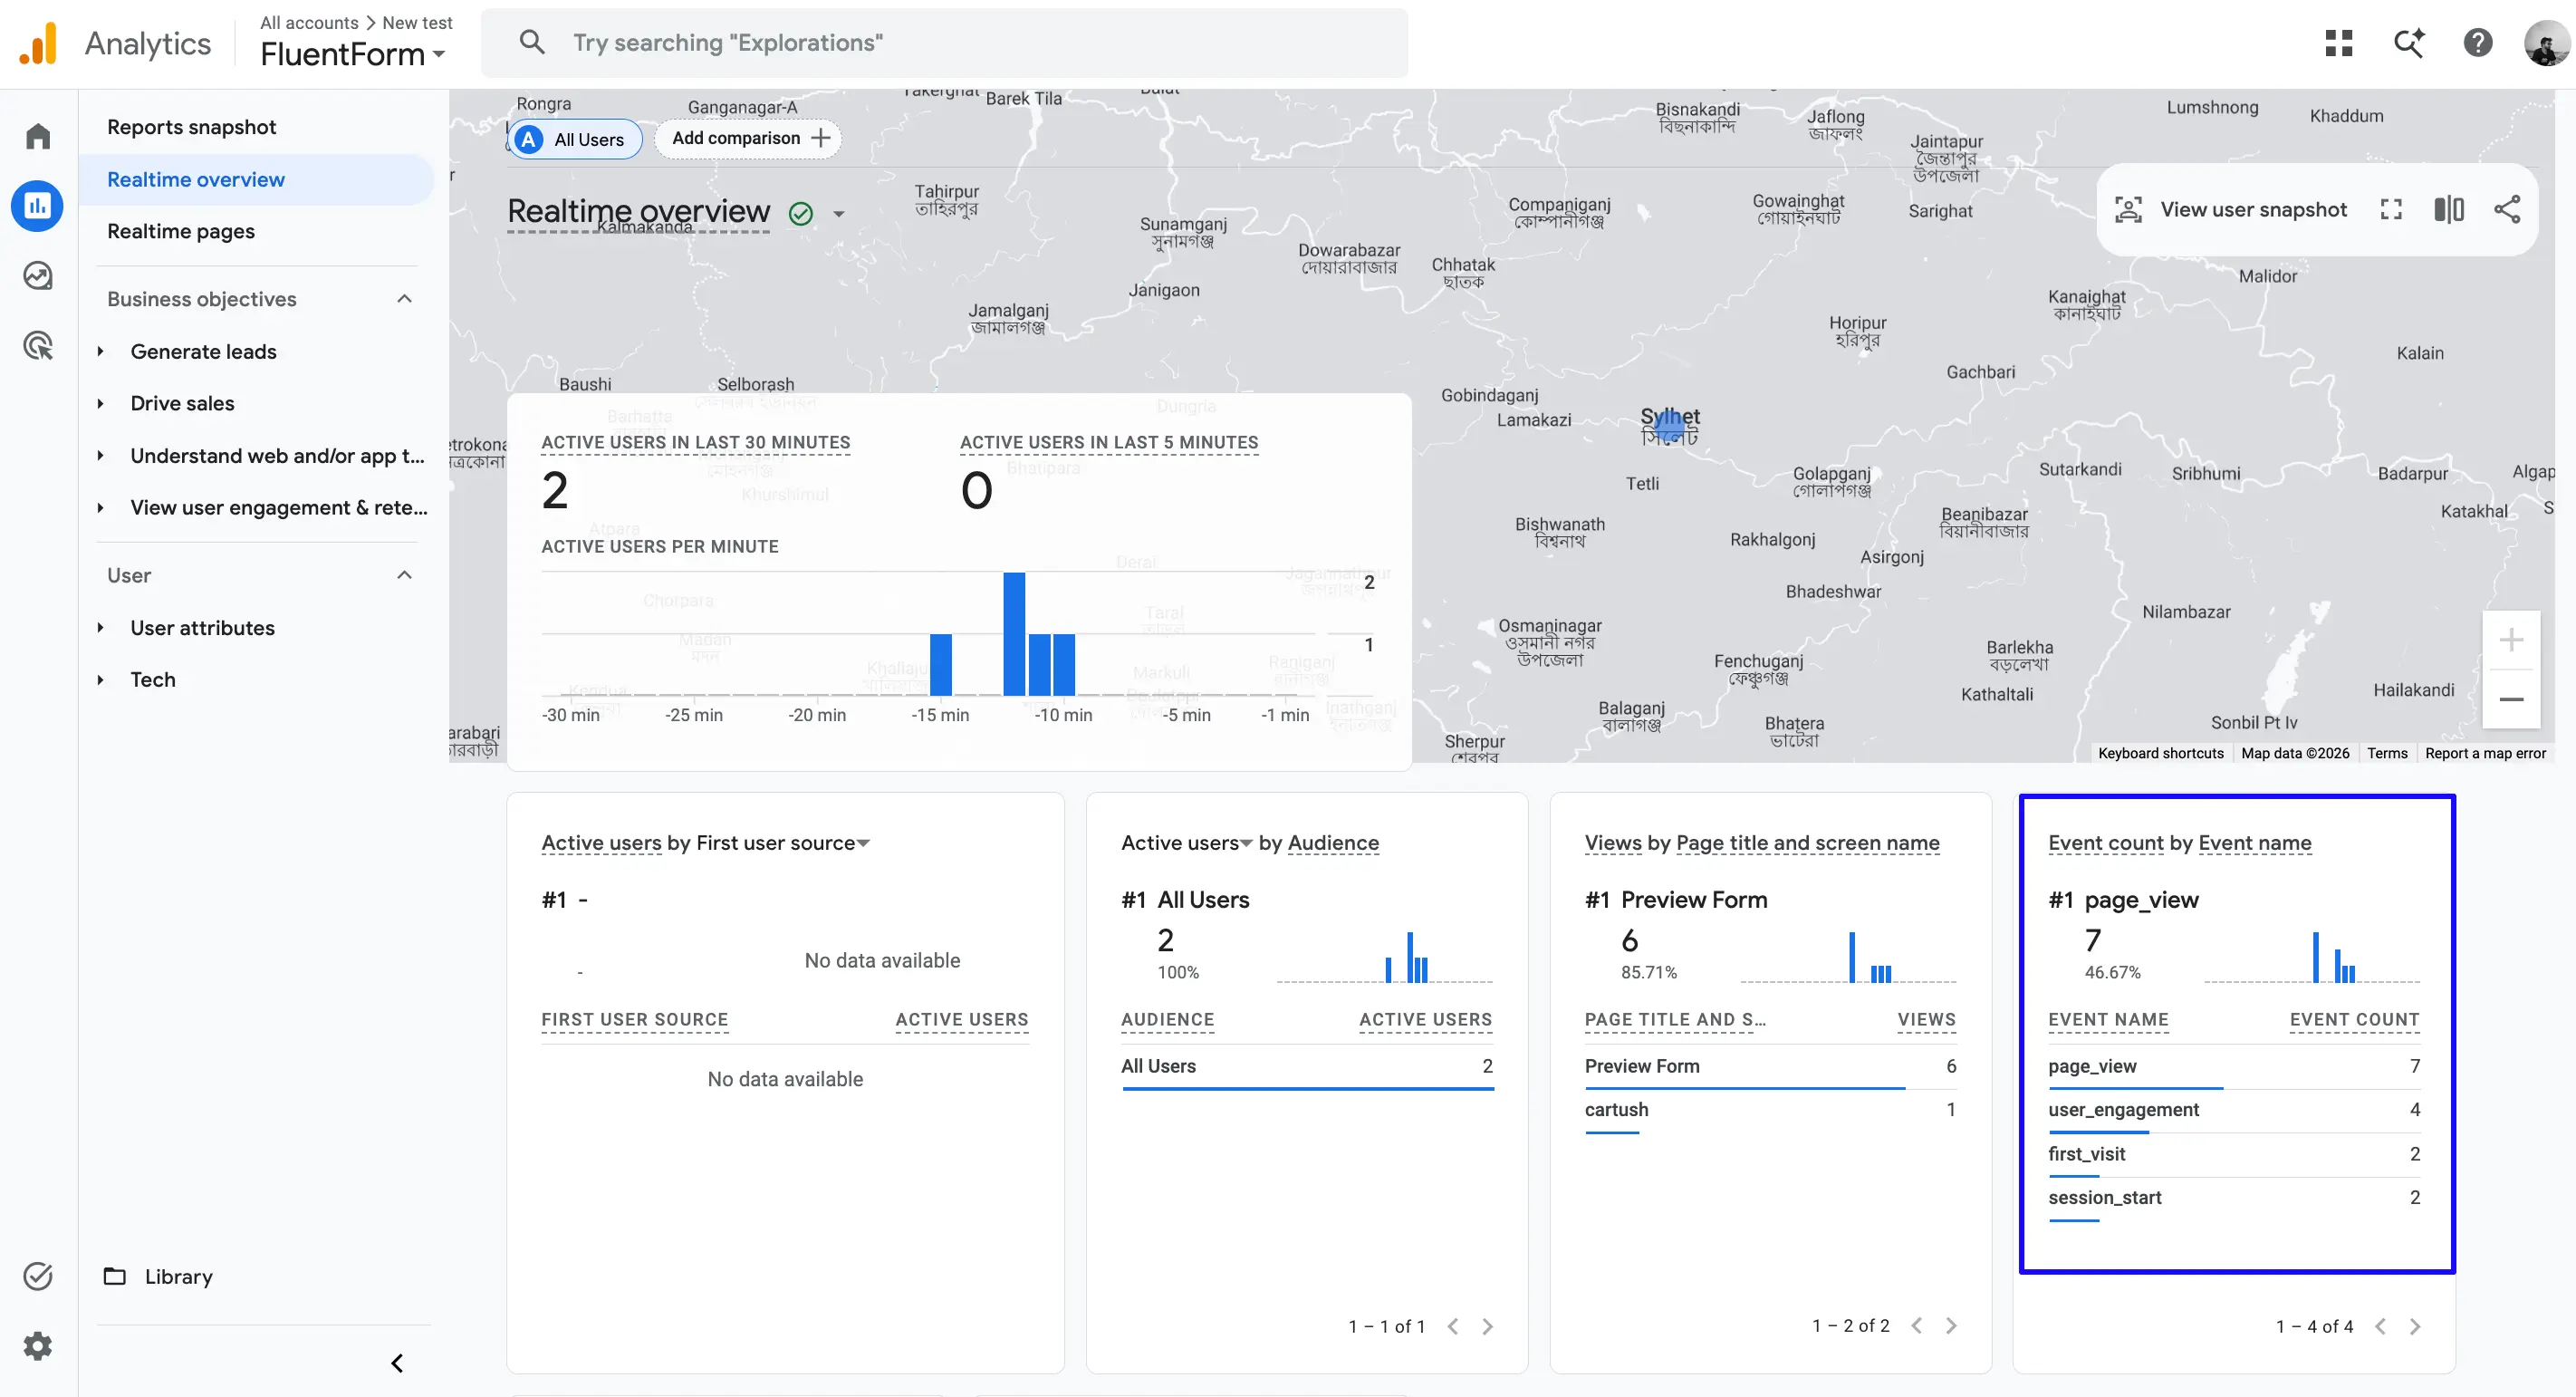Click the tallest bar in active users chart
The height and width of the screenshot is (1397, 2576).
pos(1014,634)
